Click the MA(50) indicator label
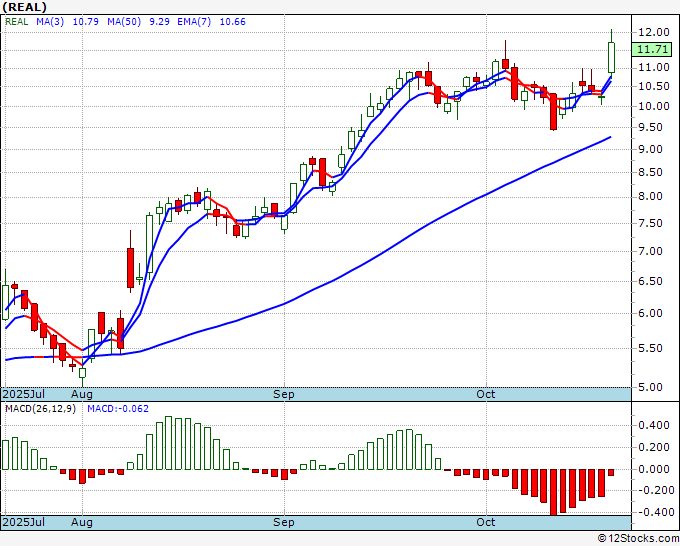 [124, 22]
